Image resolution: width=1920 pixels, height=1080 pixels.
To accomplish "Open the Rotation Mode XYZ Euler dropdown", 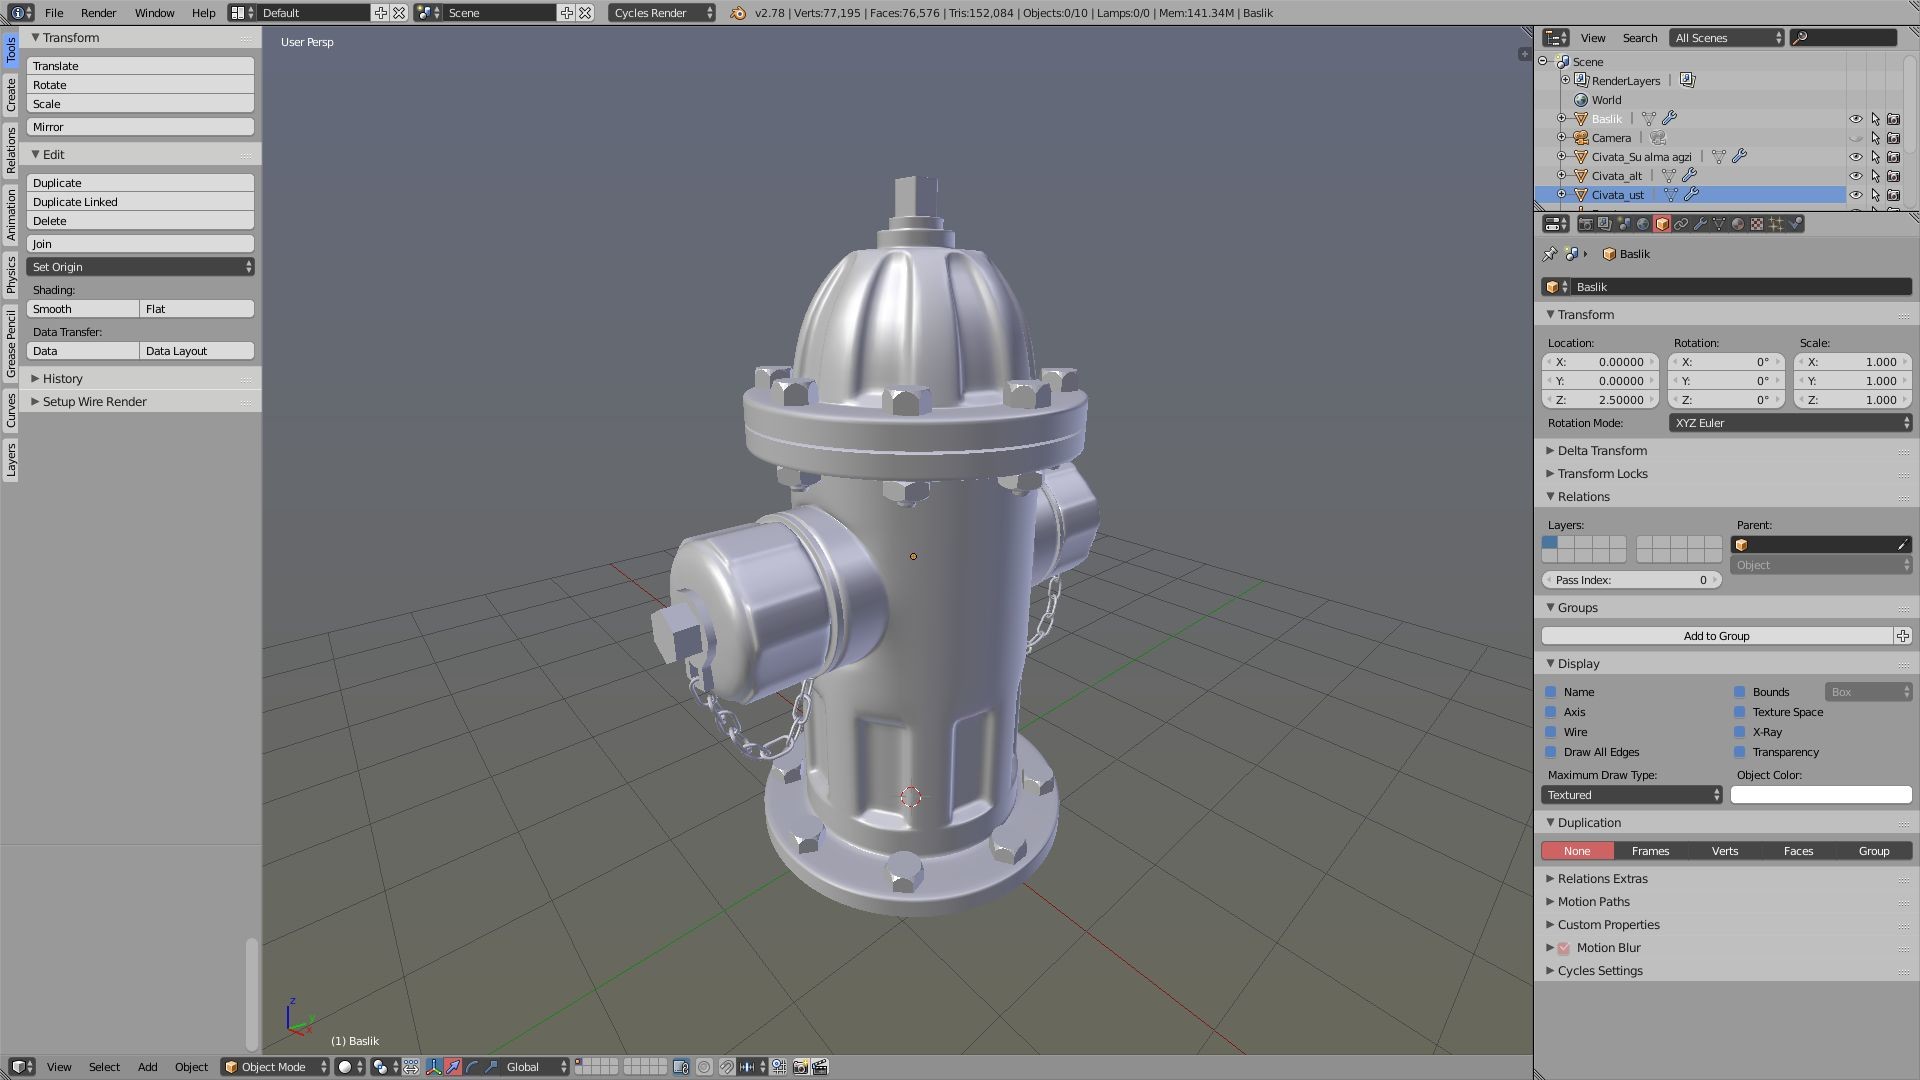I will click(x=1790, y=423).
